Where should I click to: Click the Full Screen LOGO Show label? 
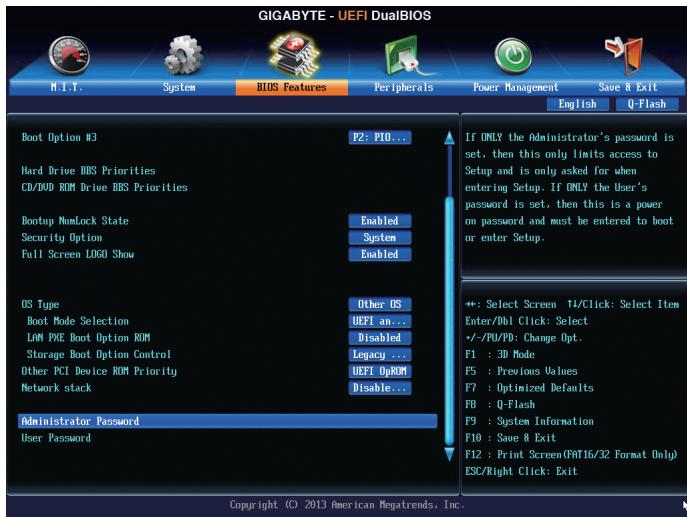pos(78,254)
